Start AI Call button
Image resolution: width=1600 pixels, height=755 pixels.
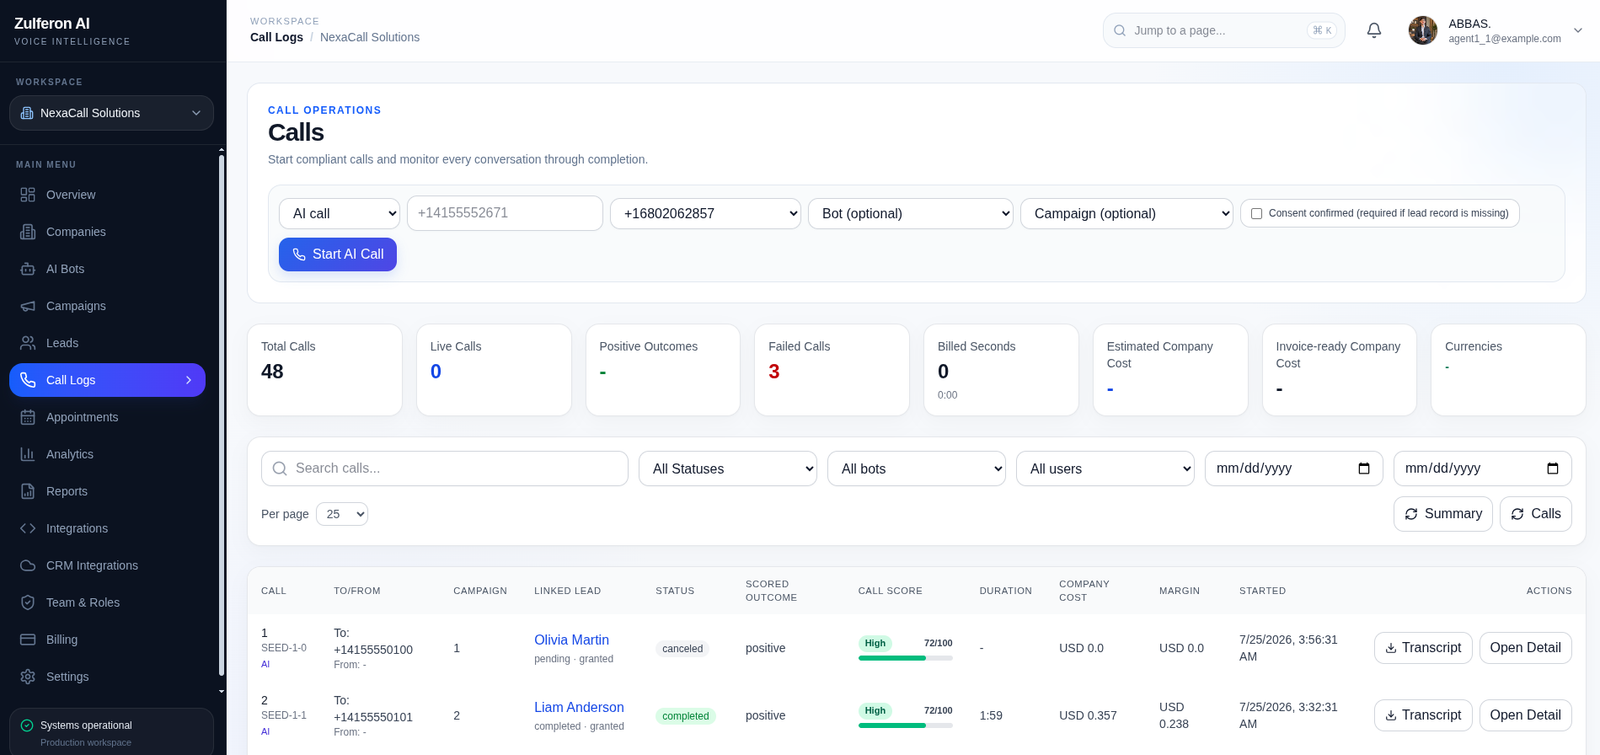pos(338,254)
